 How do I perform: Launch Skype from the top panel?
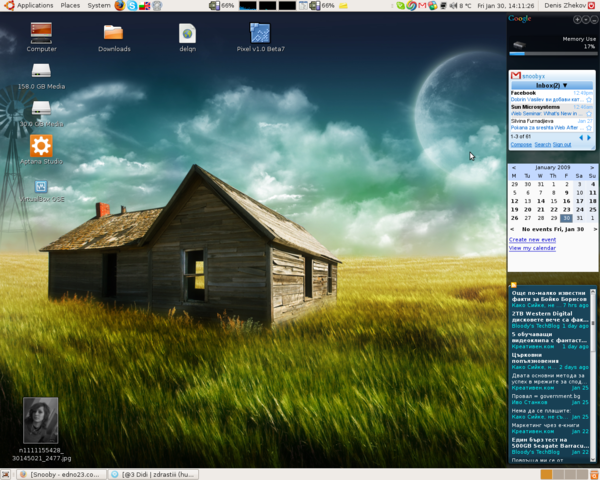132,5
